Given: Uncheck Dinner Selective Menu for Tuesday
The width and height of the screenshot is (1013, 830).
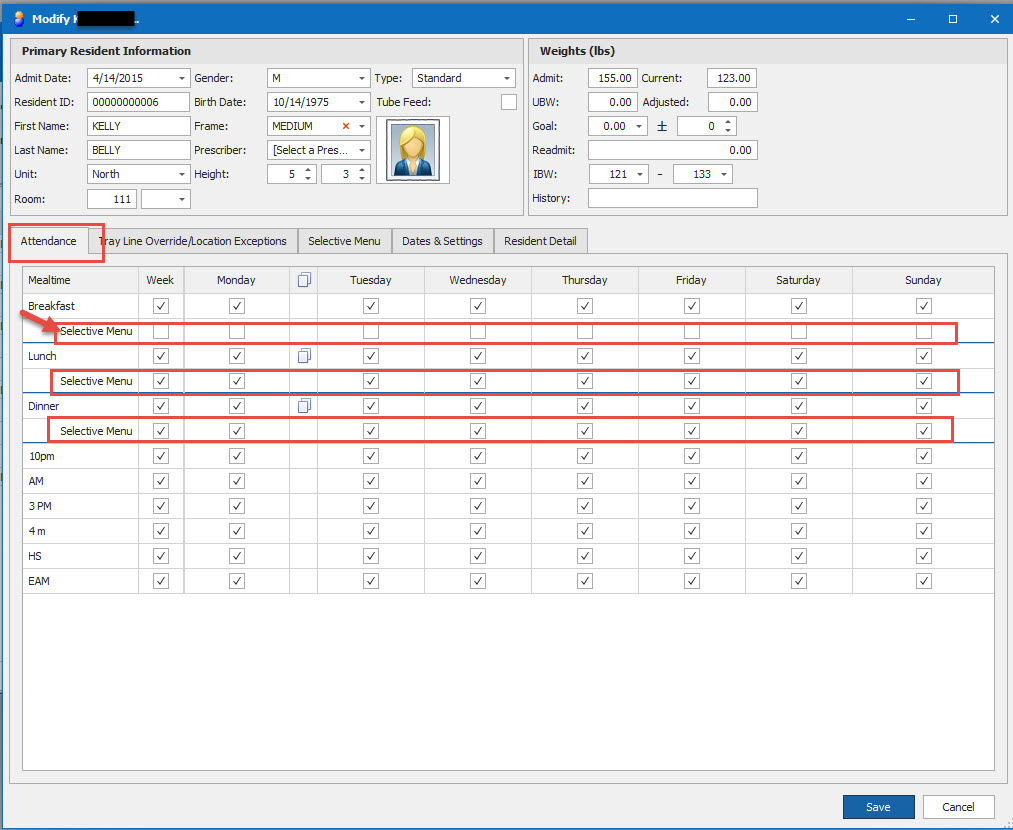Looking at the screenshot, I should tap(371, 431).
